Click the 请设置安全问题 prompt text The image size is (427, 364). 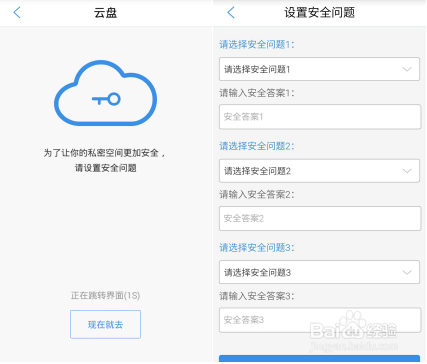[x=105, y=168]
